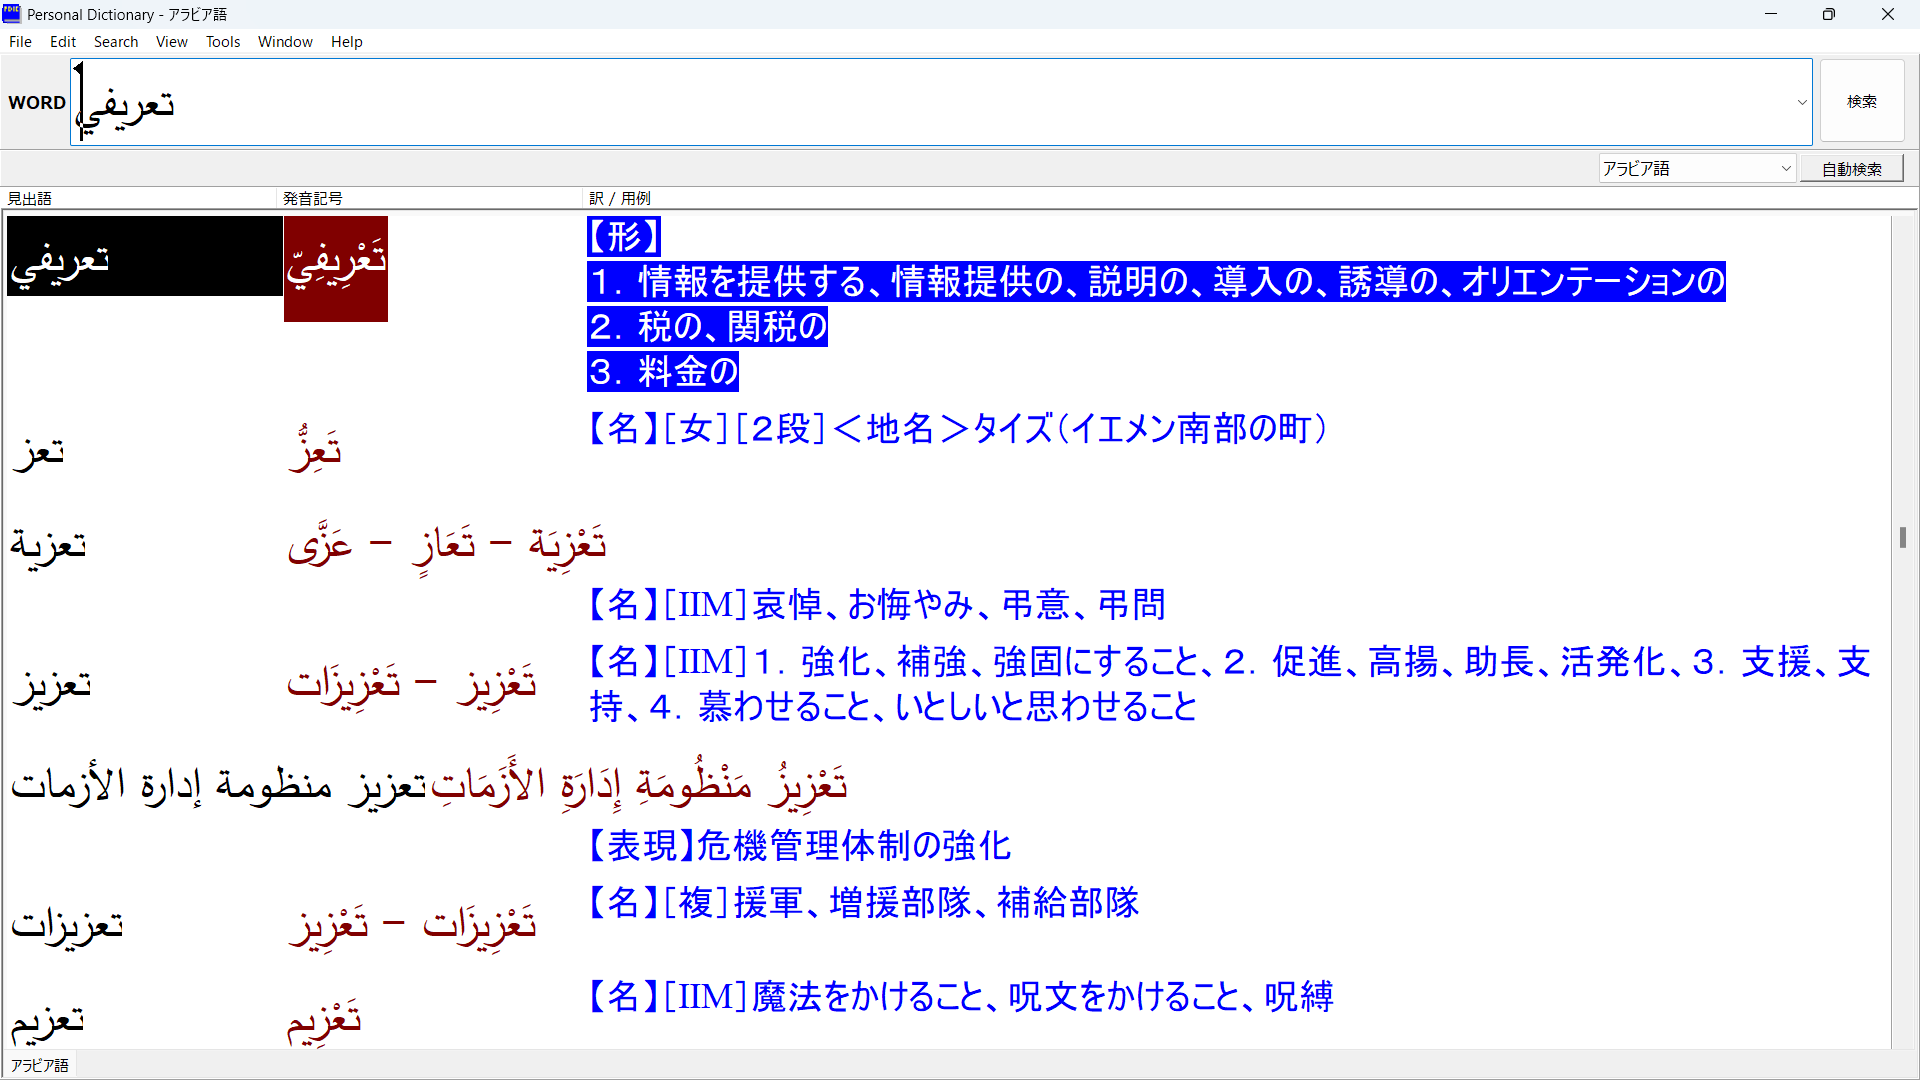Screen dimensions: 1920x1080
Task: Click the PDIC application icon in title bar
Action: click(x=11, y=14)
